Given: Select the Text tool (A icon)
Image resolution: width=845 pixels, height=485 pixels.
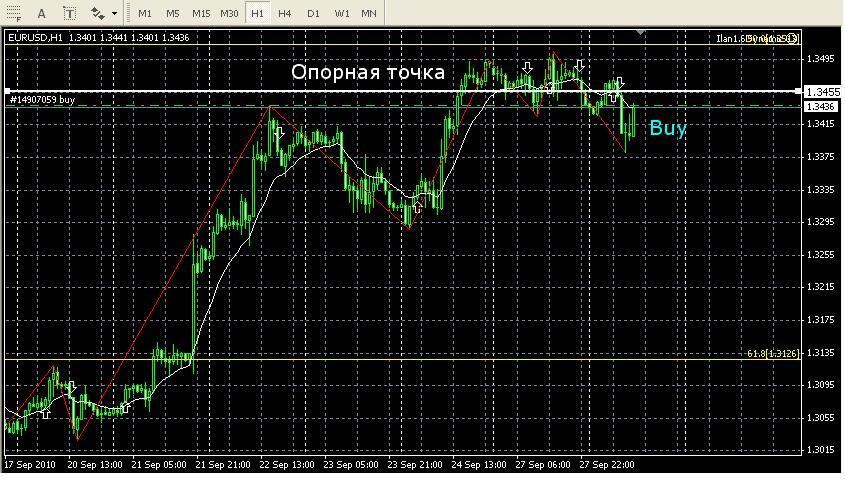Looking at the screenshot, I should pyautogui.click(x=41, y=13).
